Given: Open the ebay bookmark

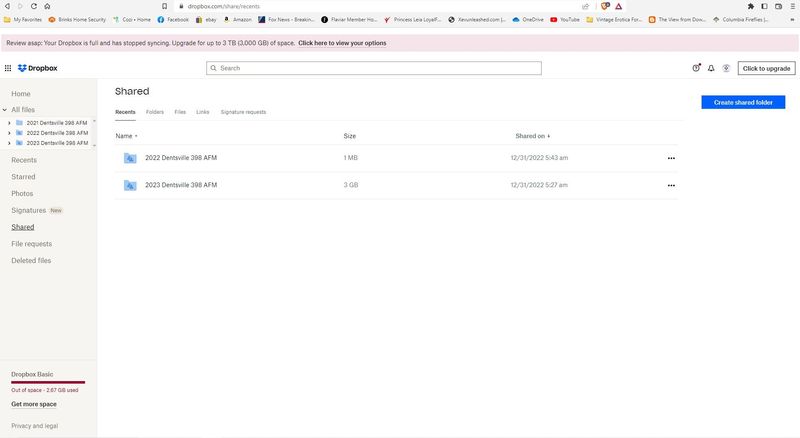Looking at the screenshot, I should click(x=206, y=19).
